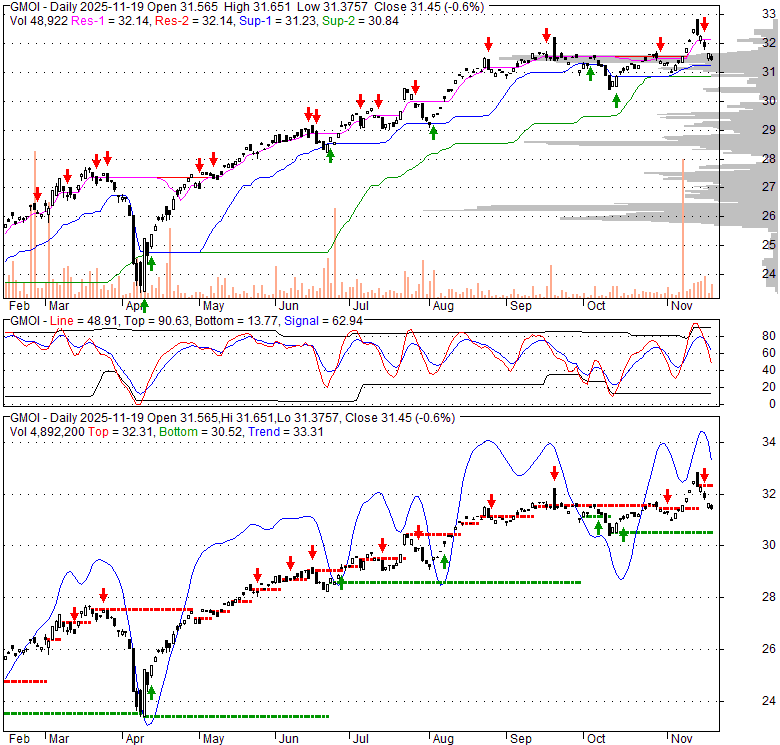Click the 80 level label on the oscillator axis

point(769,336)
